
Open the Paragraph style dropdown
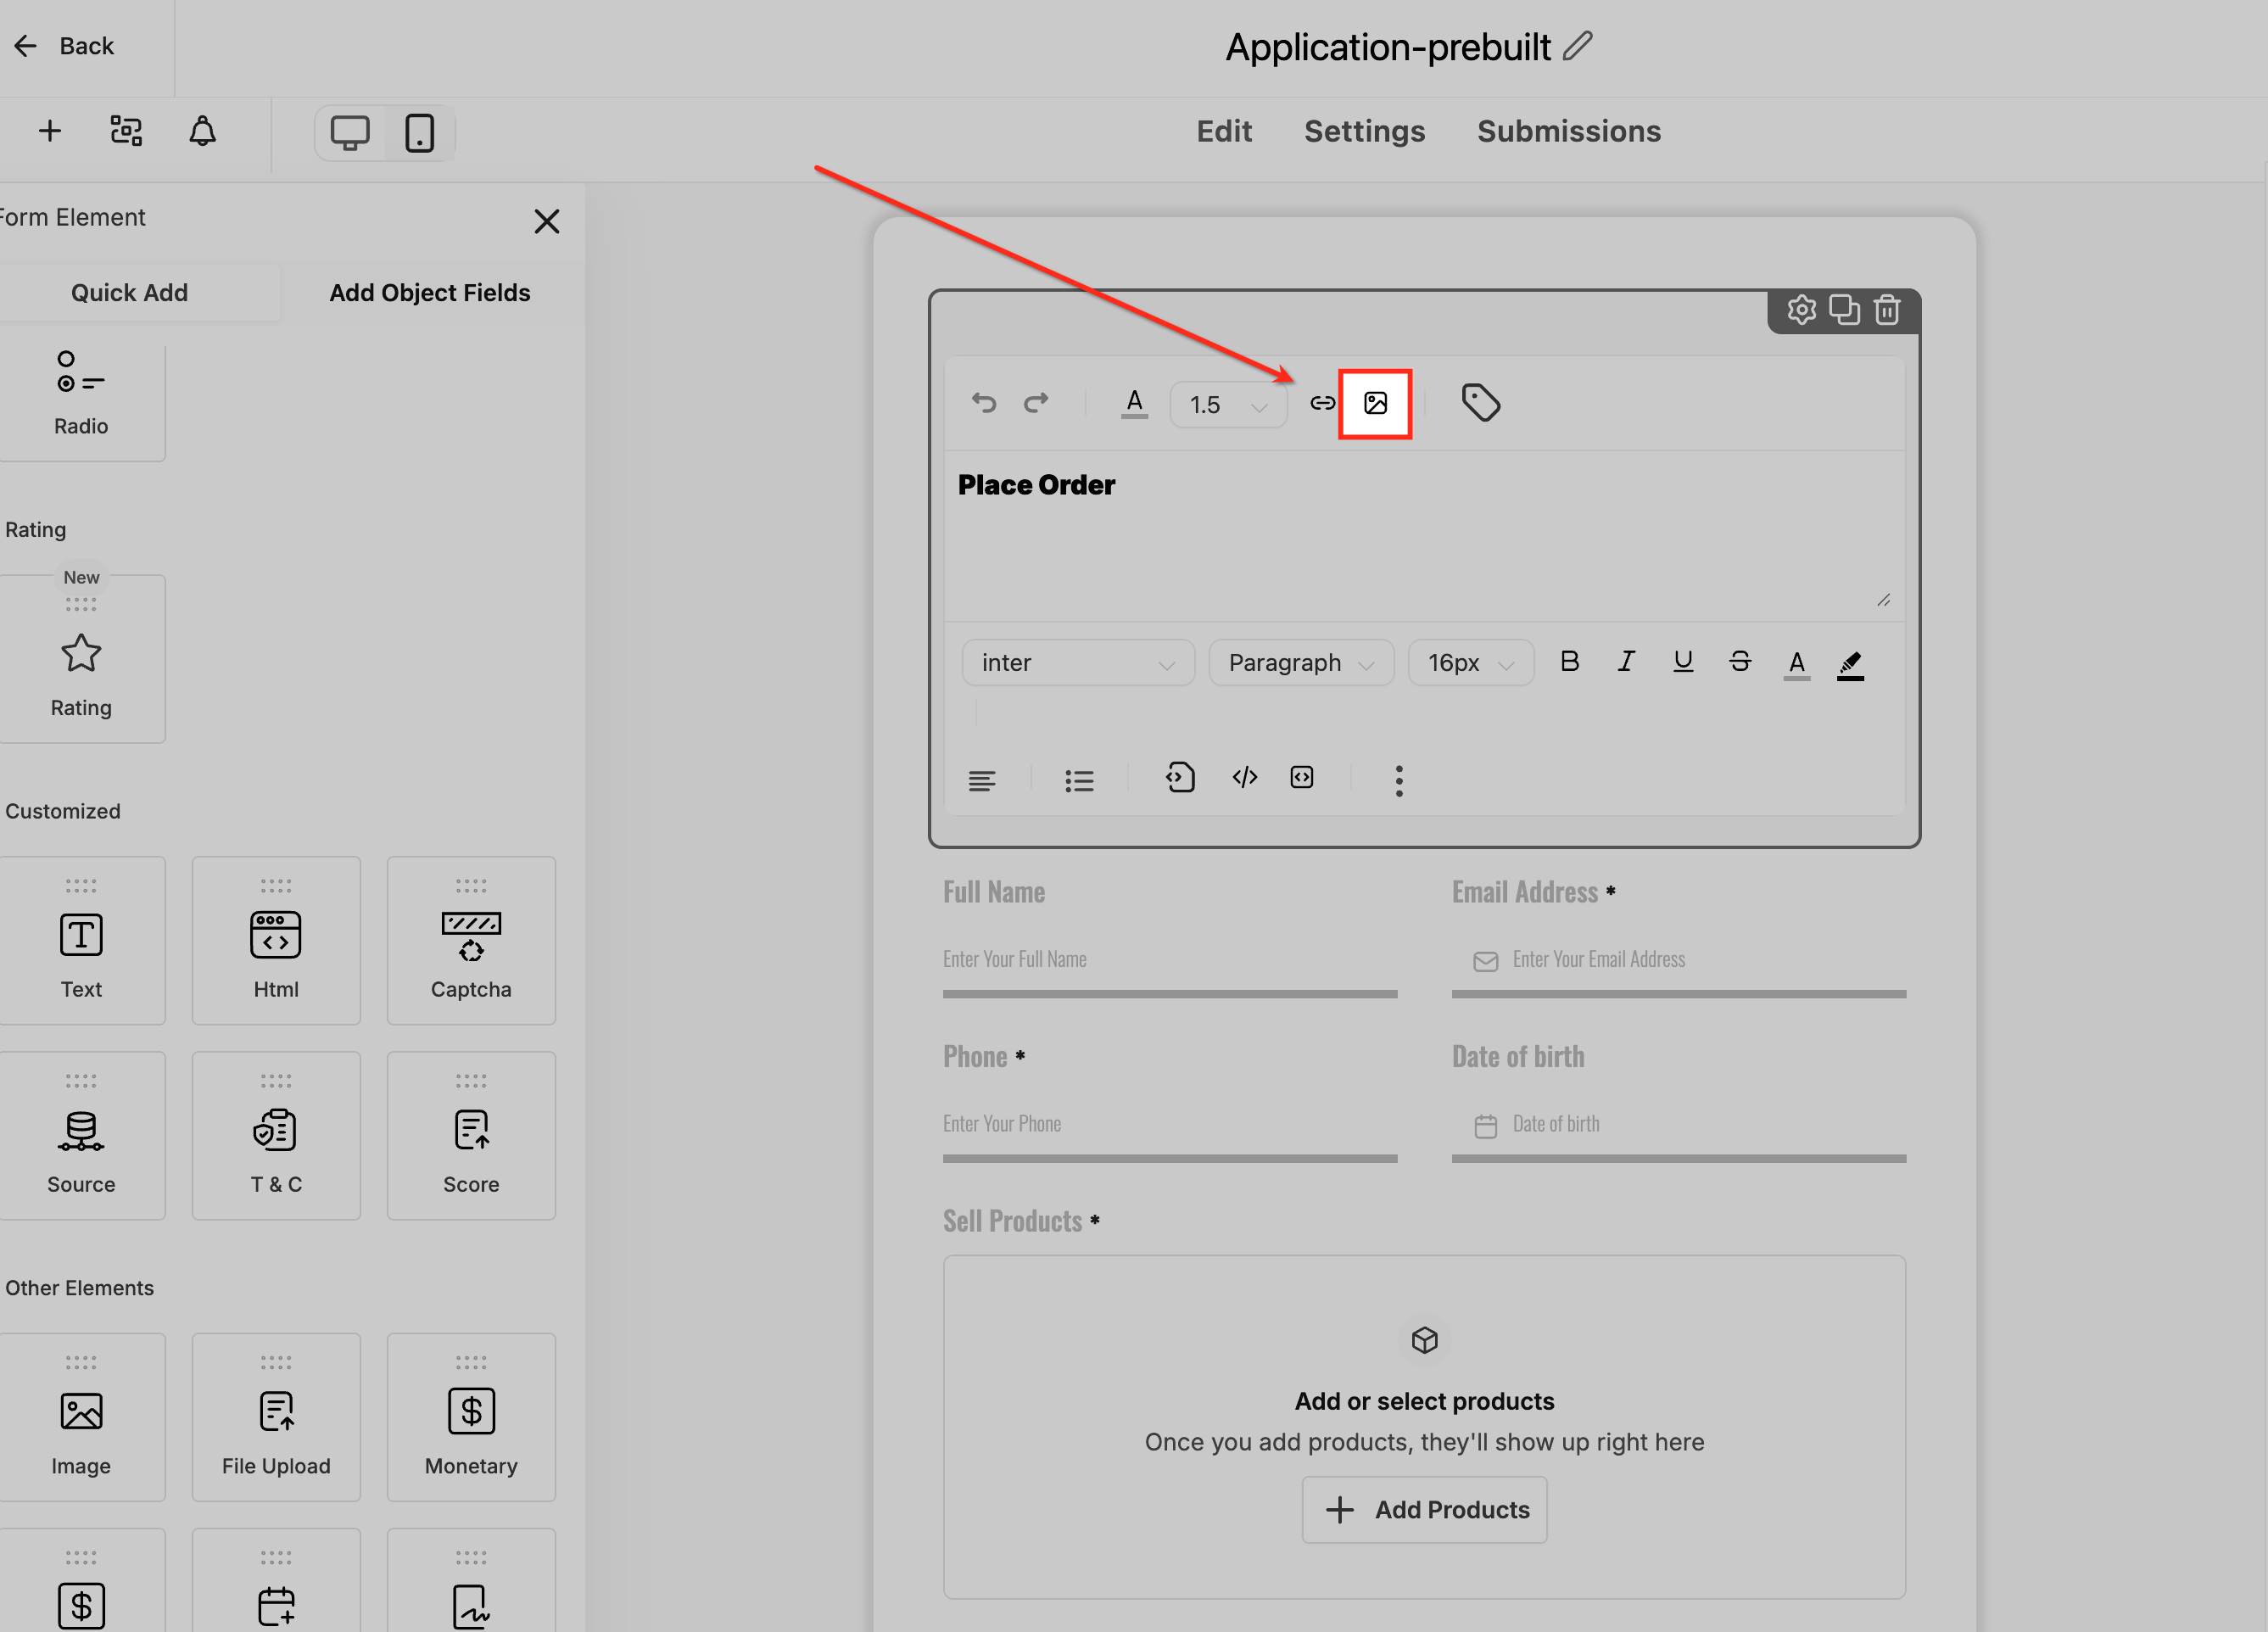point(1300,663)
